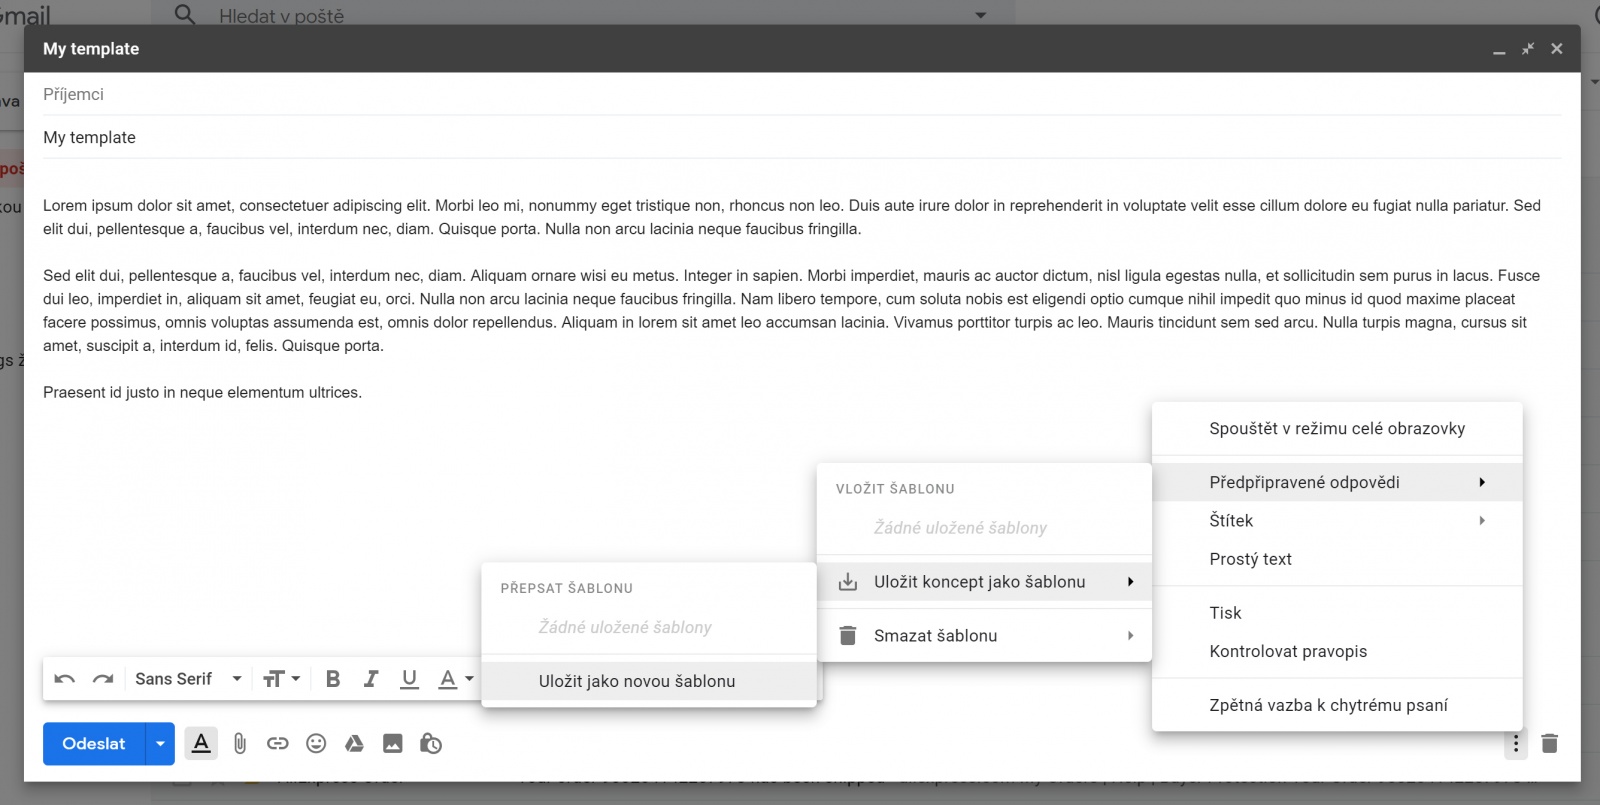
Task: Toggle bold formatting
Action: [x=333, y=679]
